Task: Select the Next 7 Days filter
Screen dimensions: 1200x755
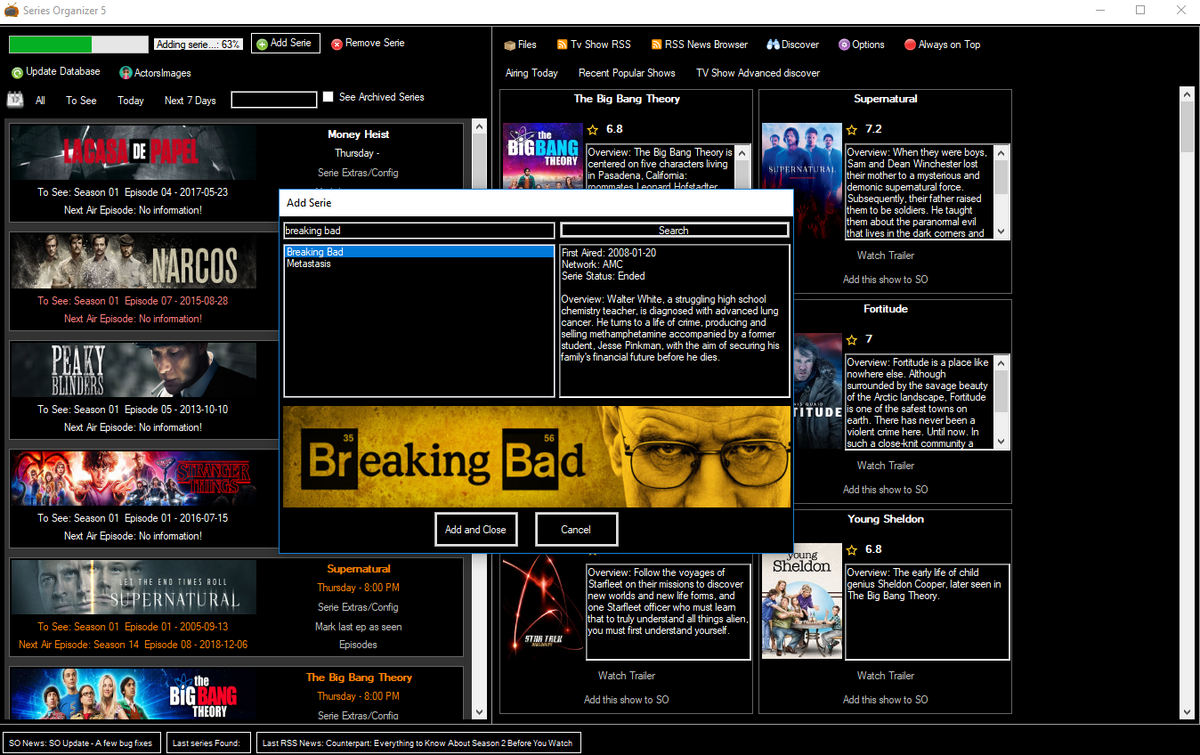Action: [190, 100]
